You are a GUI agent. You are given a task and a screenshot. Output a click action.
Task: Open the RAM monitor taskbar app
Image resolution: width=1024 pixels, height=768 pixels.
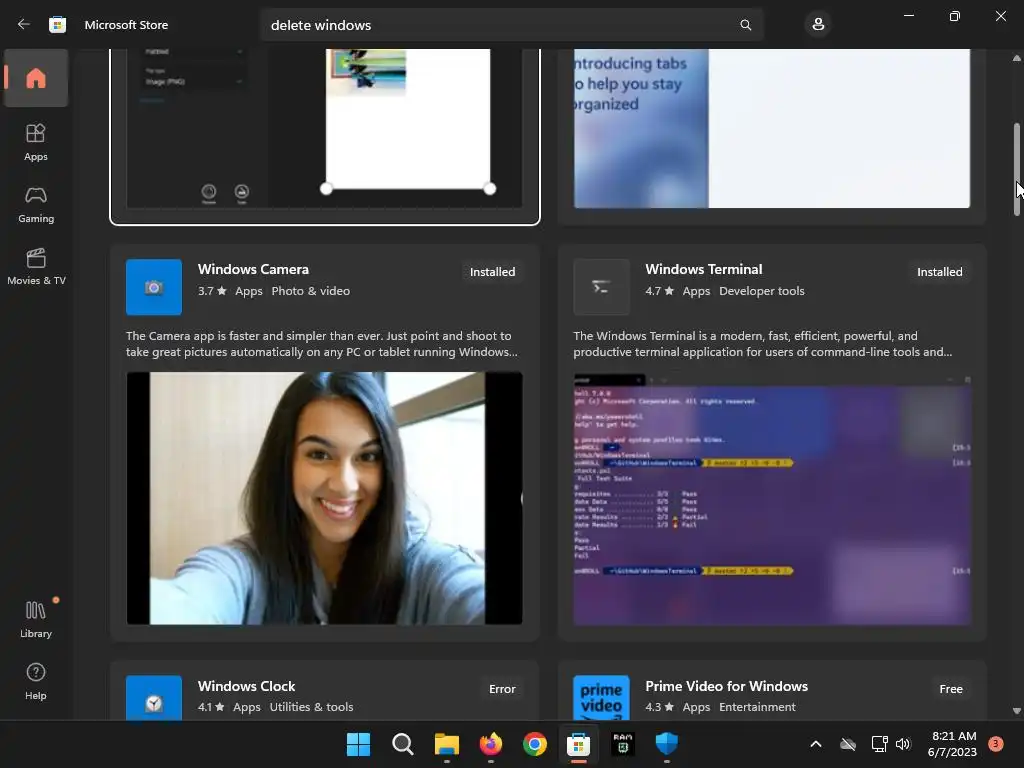click(x=623, y=744)
